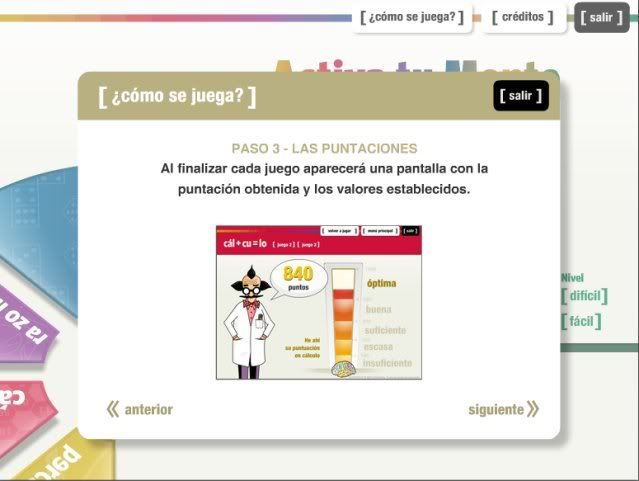Advance to next step with 'siguiente'
The image size is (639, 481).
coord(503,409)
